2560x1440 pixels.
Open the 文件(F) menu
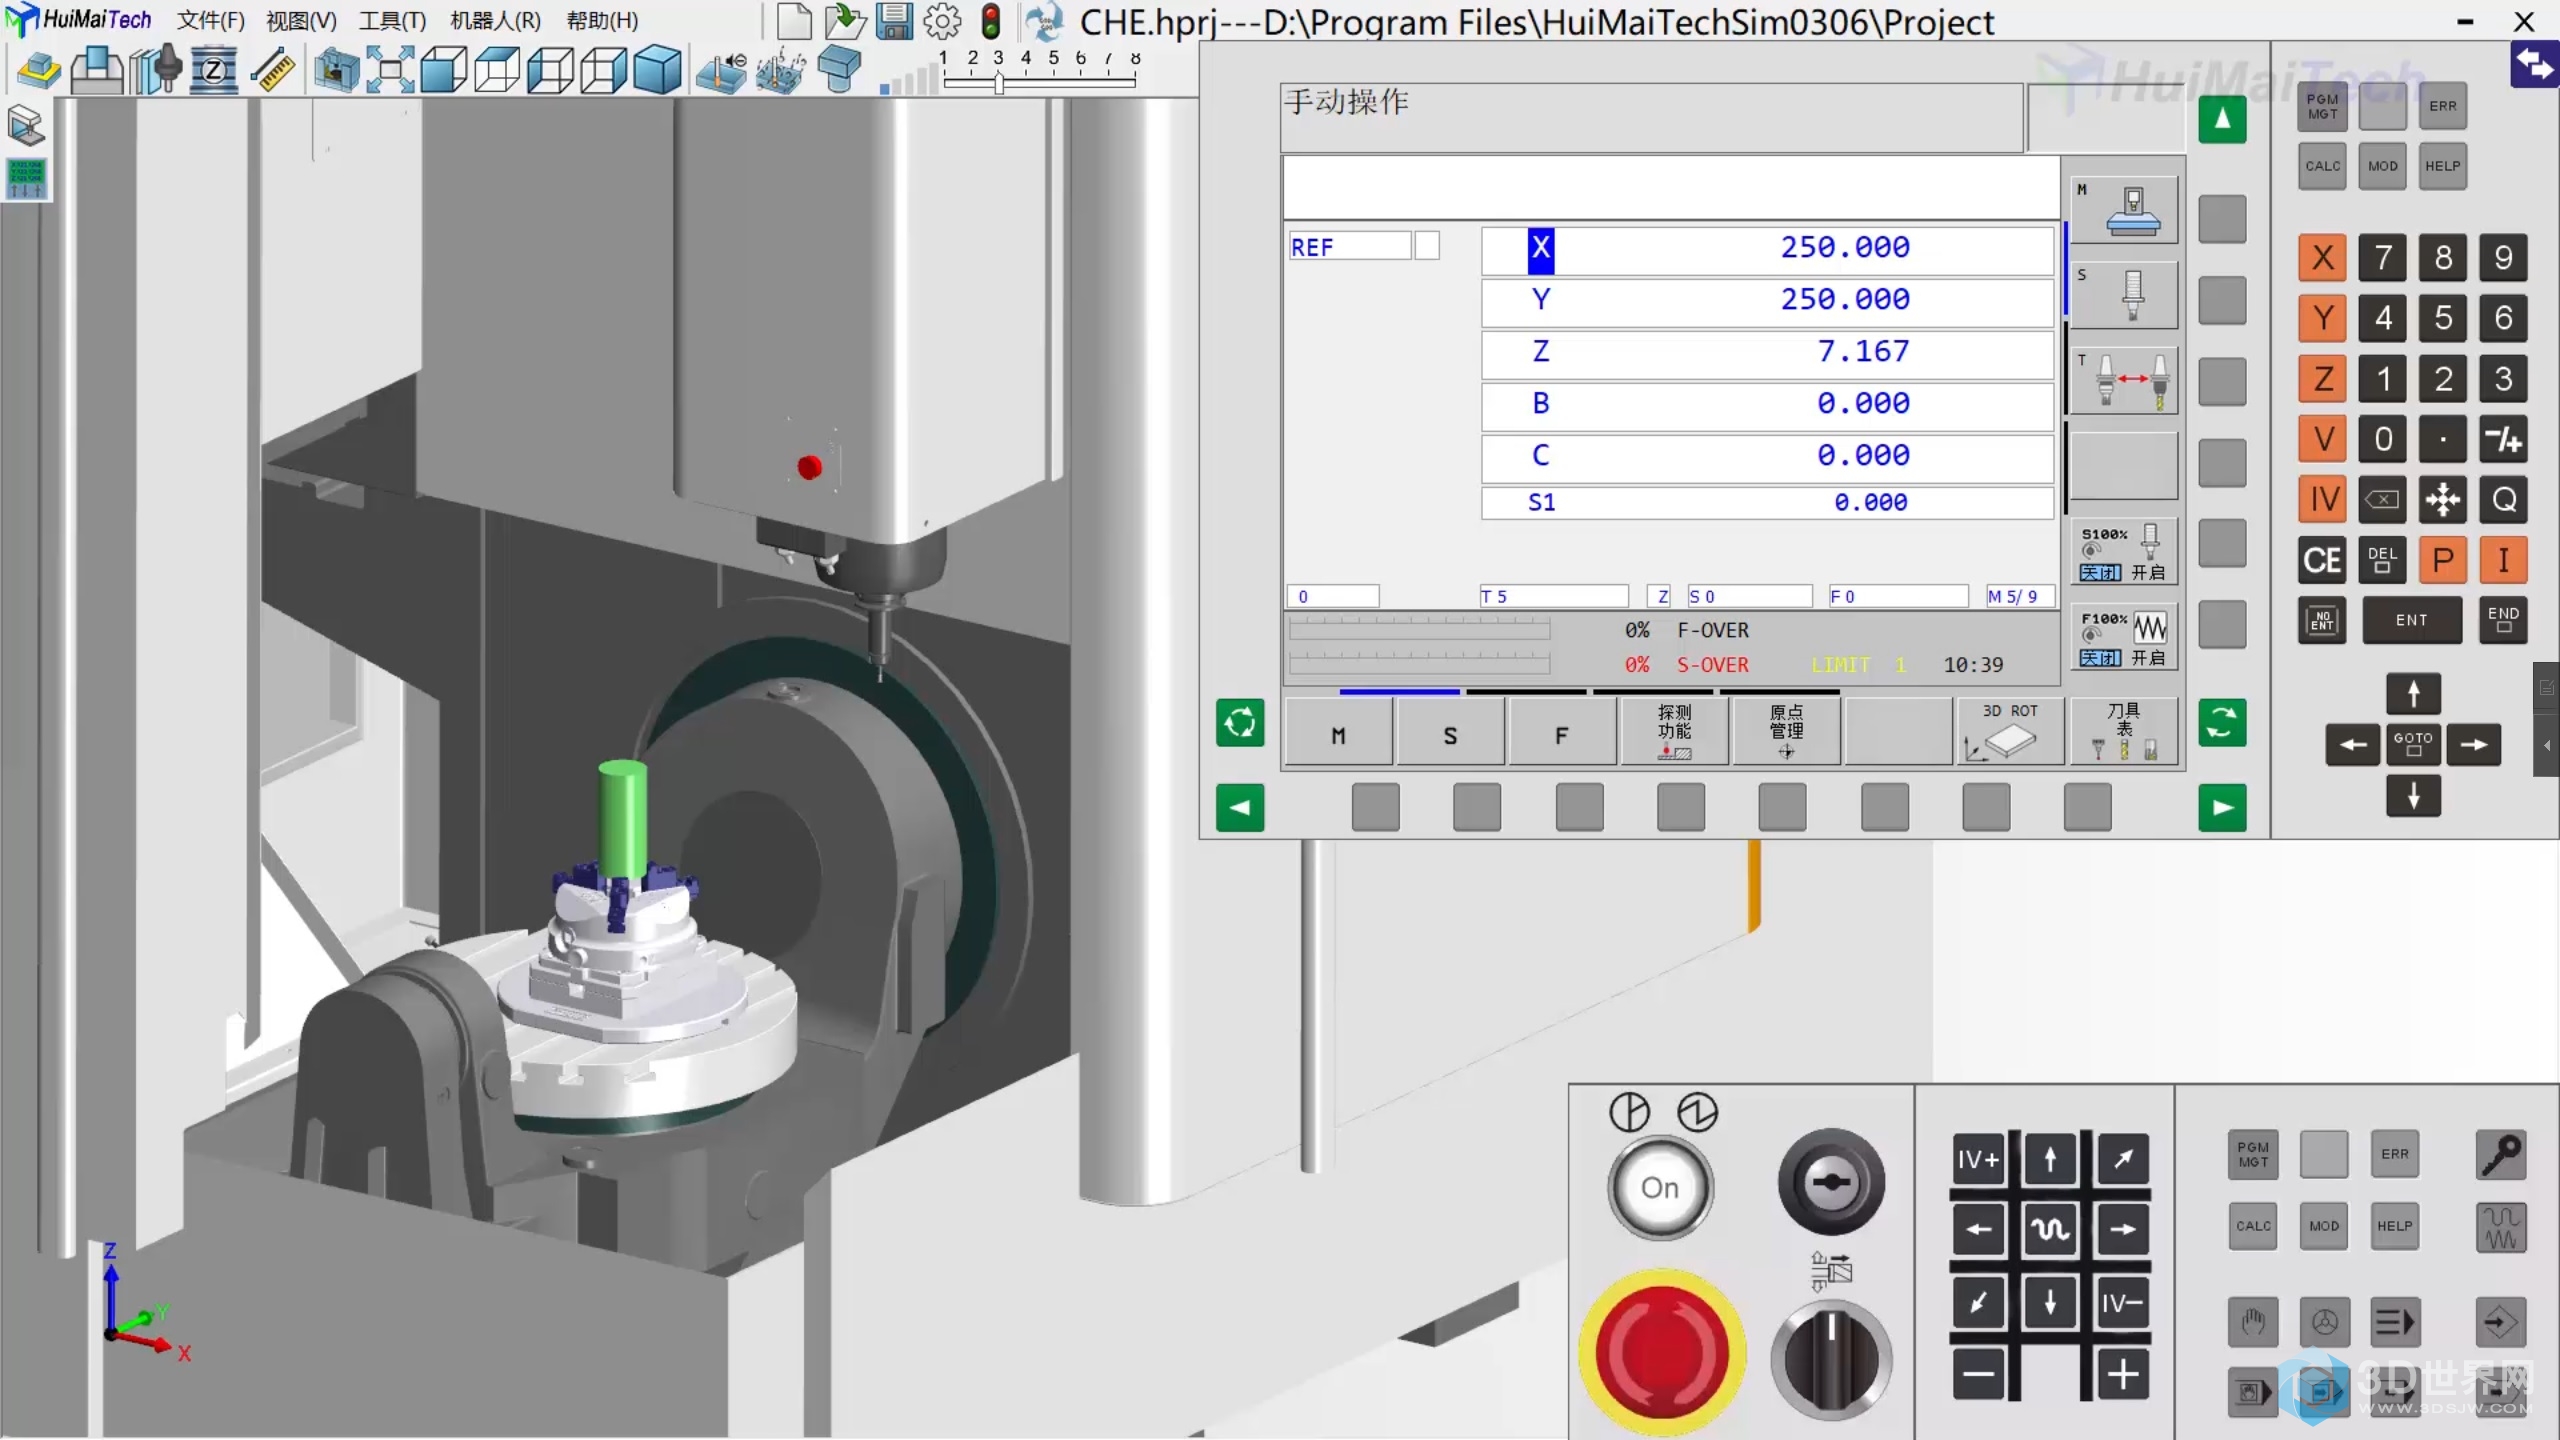click(210, 20)
